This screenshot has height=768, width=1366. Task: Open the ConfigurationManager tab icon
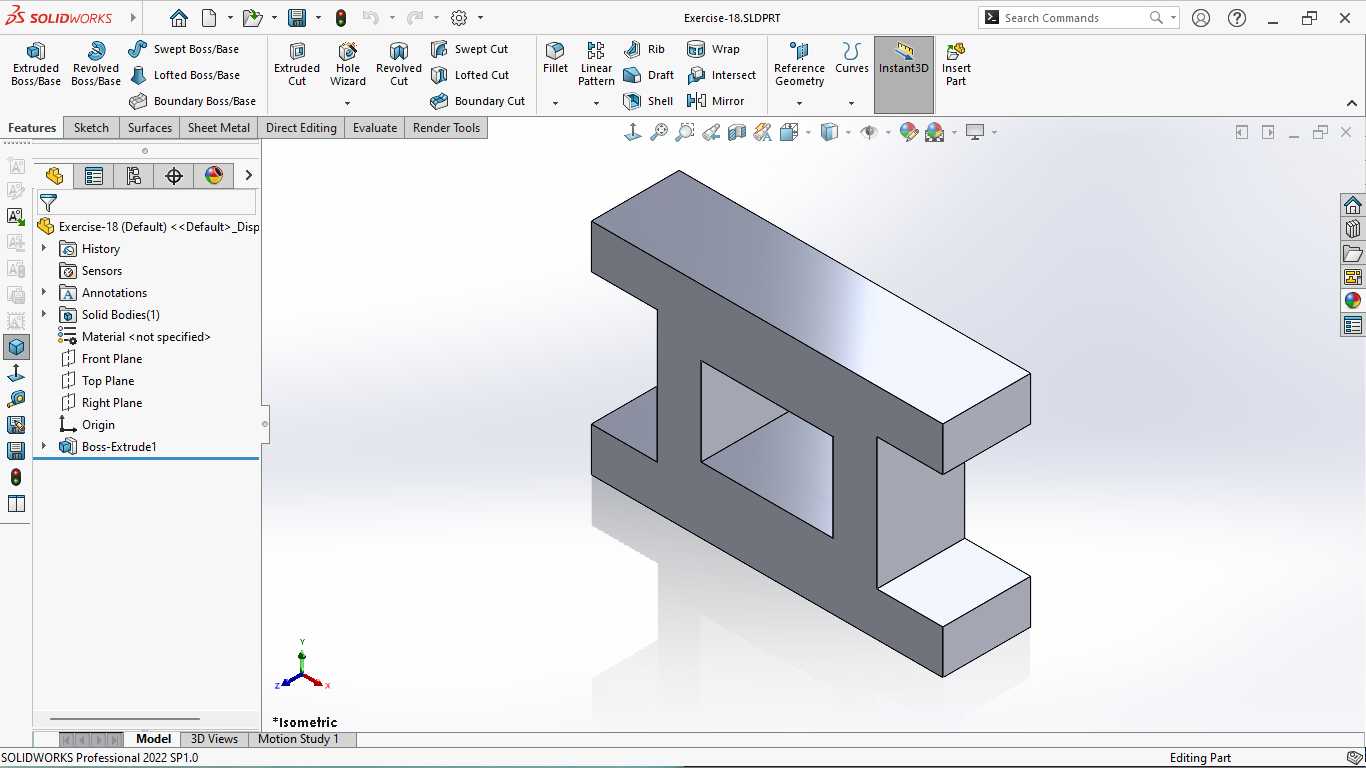click(134, 176)
